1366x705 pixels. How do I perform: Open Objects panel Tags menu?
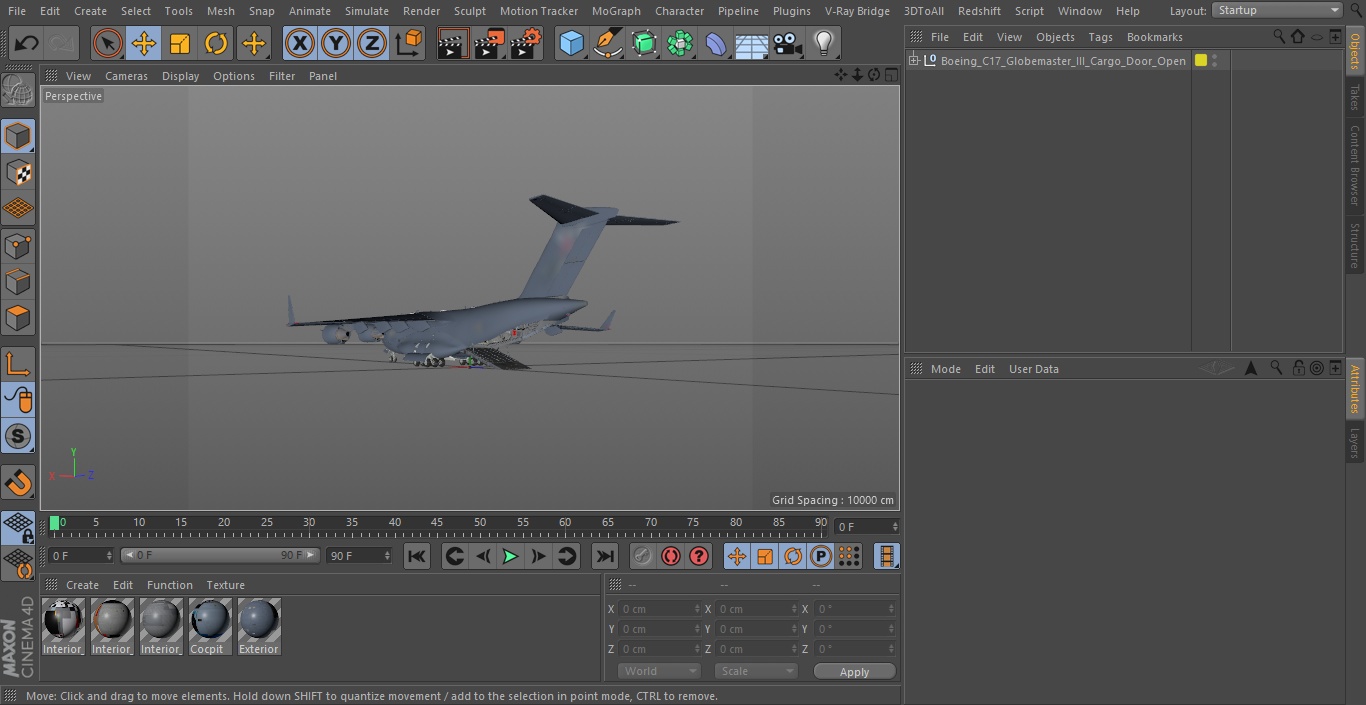pyautogui.click(x=1100, y=37)
